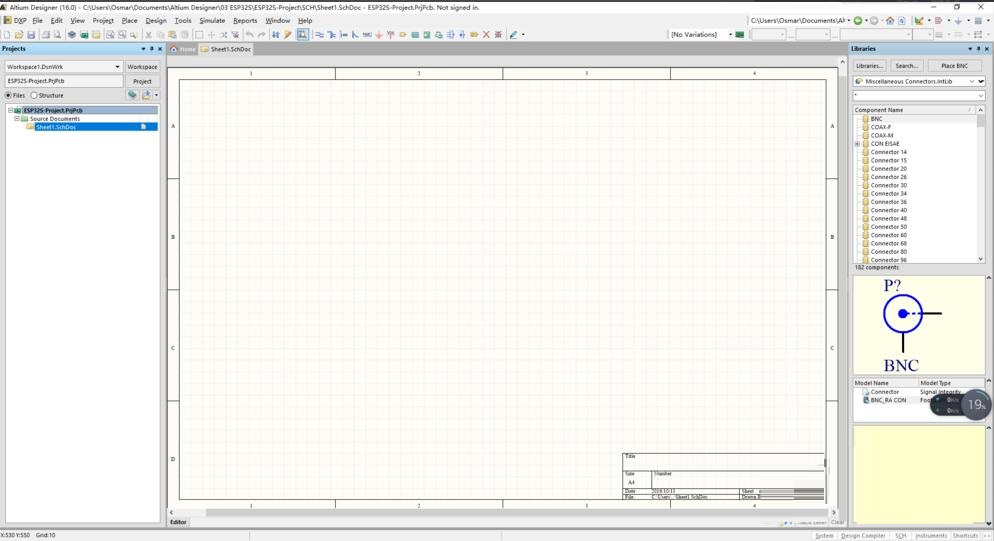The height and width of the screenshot is (541, 994).
Task: Pin the Projects panel
Action: (x=152, y=49)
